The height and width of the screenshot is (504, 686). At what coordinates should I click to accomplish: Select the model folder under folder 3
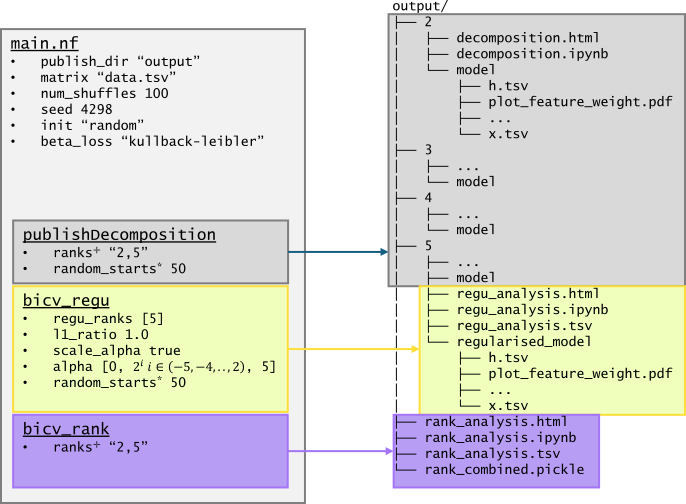coord(476,182)
